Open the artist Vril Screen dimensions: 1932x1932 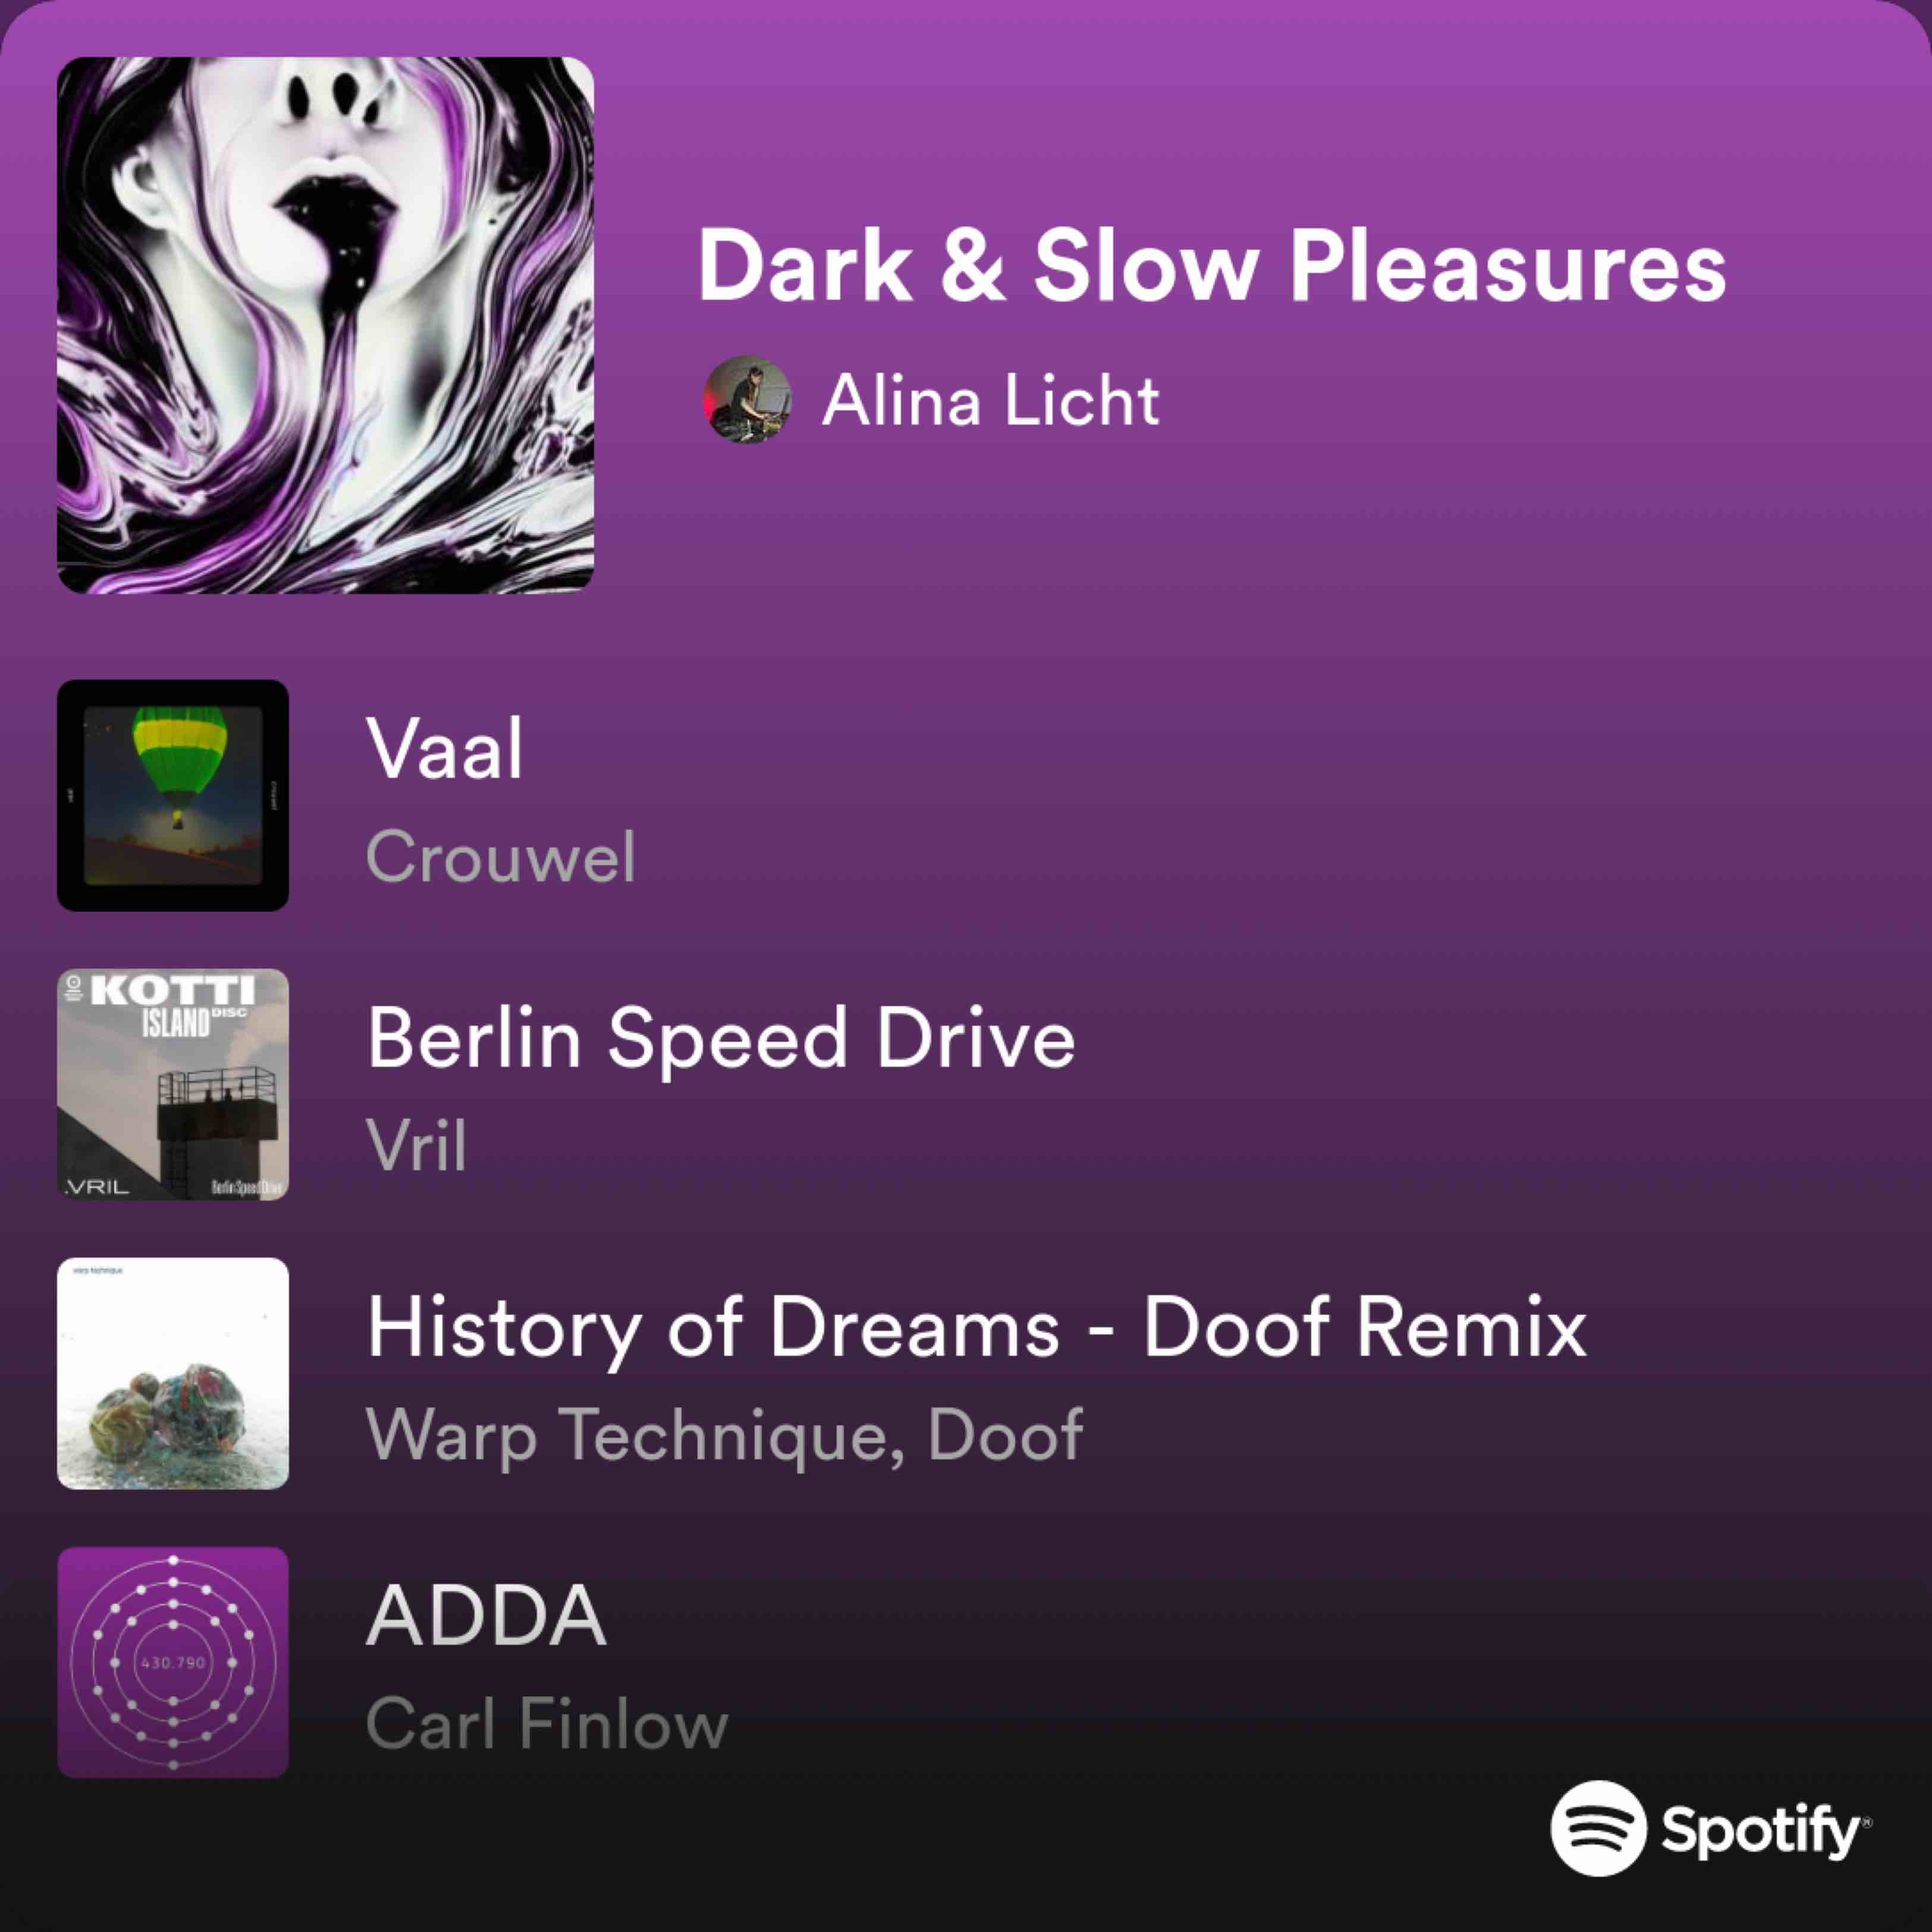coord(416,1145)
